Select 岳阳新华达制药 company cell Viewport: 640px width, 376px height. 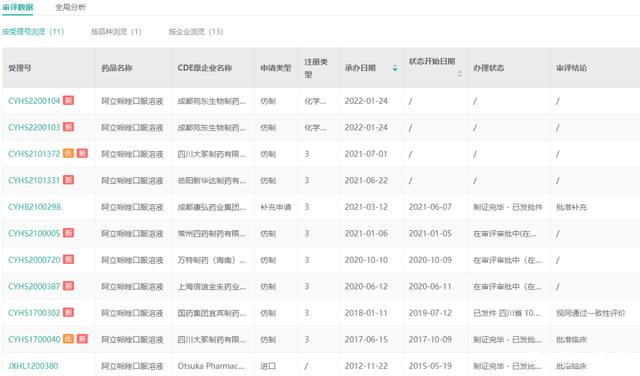pyautogui.click(x=212, y=180)
